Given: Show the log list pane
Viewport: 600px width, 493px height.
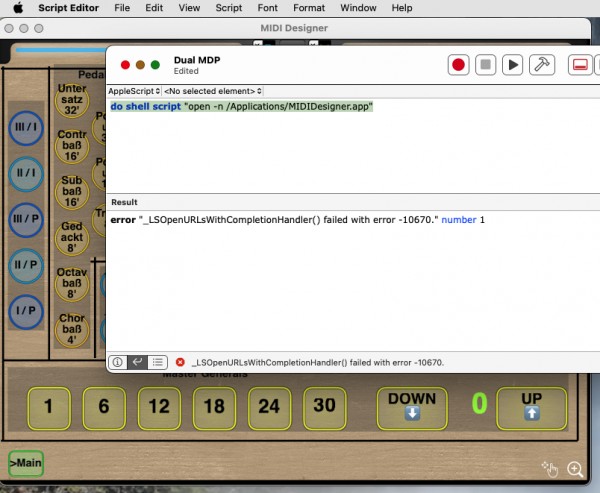Looking at the screenshot, I should pos(157,362).
